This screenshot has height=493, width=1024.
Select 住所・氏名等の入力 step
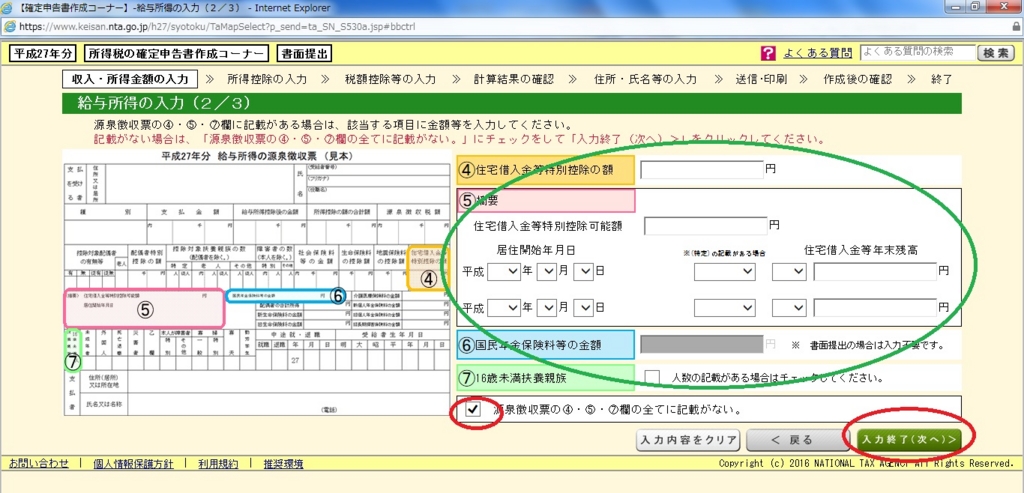coord(645,80)
